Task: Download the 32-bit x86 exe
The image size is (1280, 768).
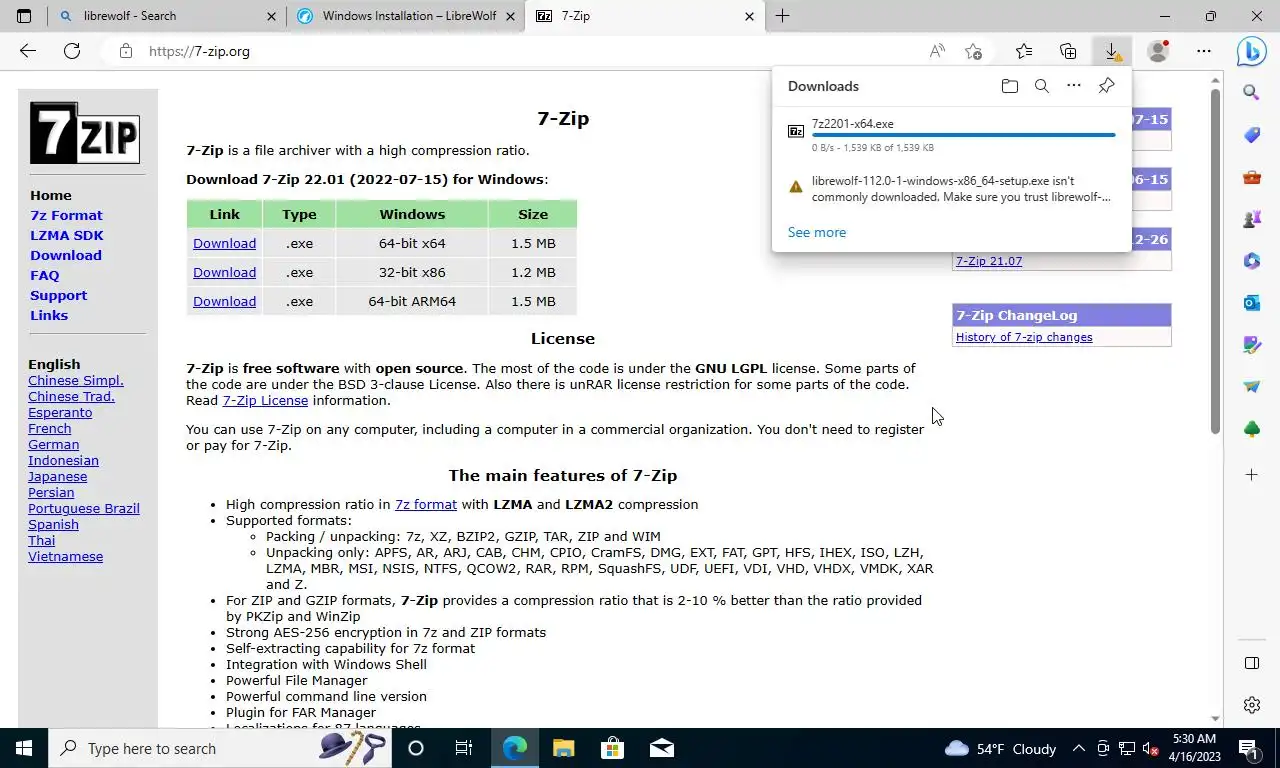Action: coord(224,272)
